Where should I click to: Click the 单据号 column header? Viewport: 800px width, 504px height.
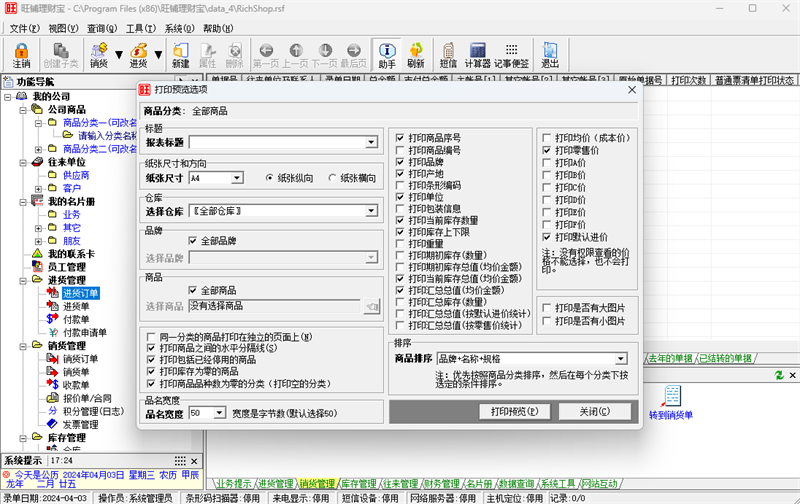(x=224, y=80)
